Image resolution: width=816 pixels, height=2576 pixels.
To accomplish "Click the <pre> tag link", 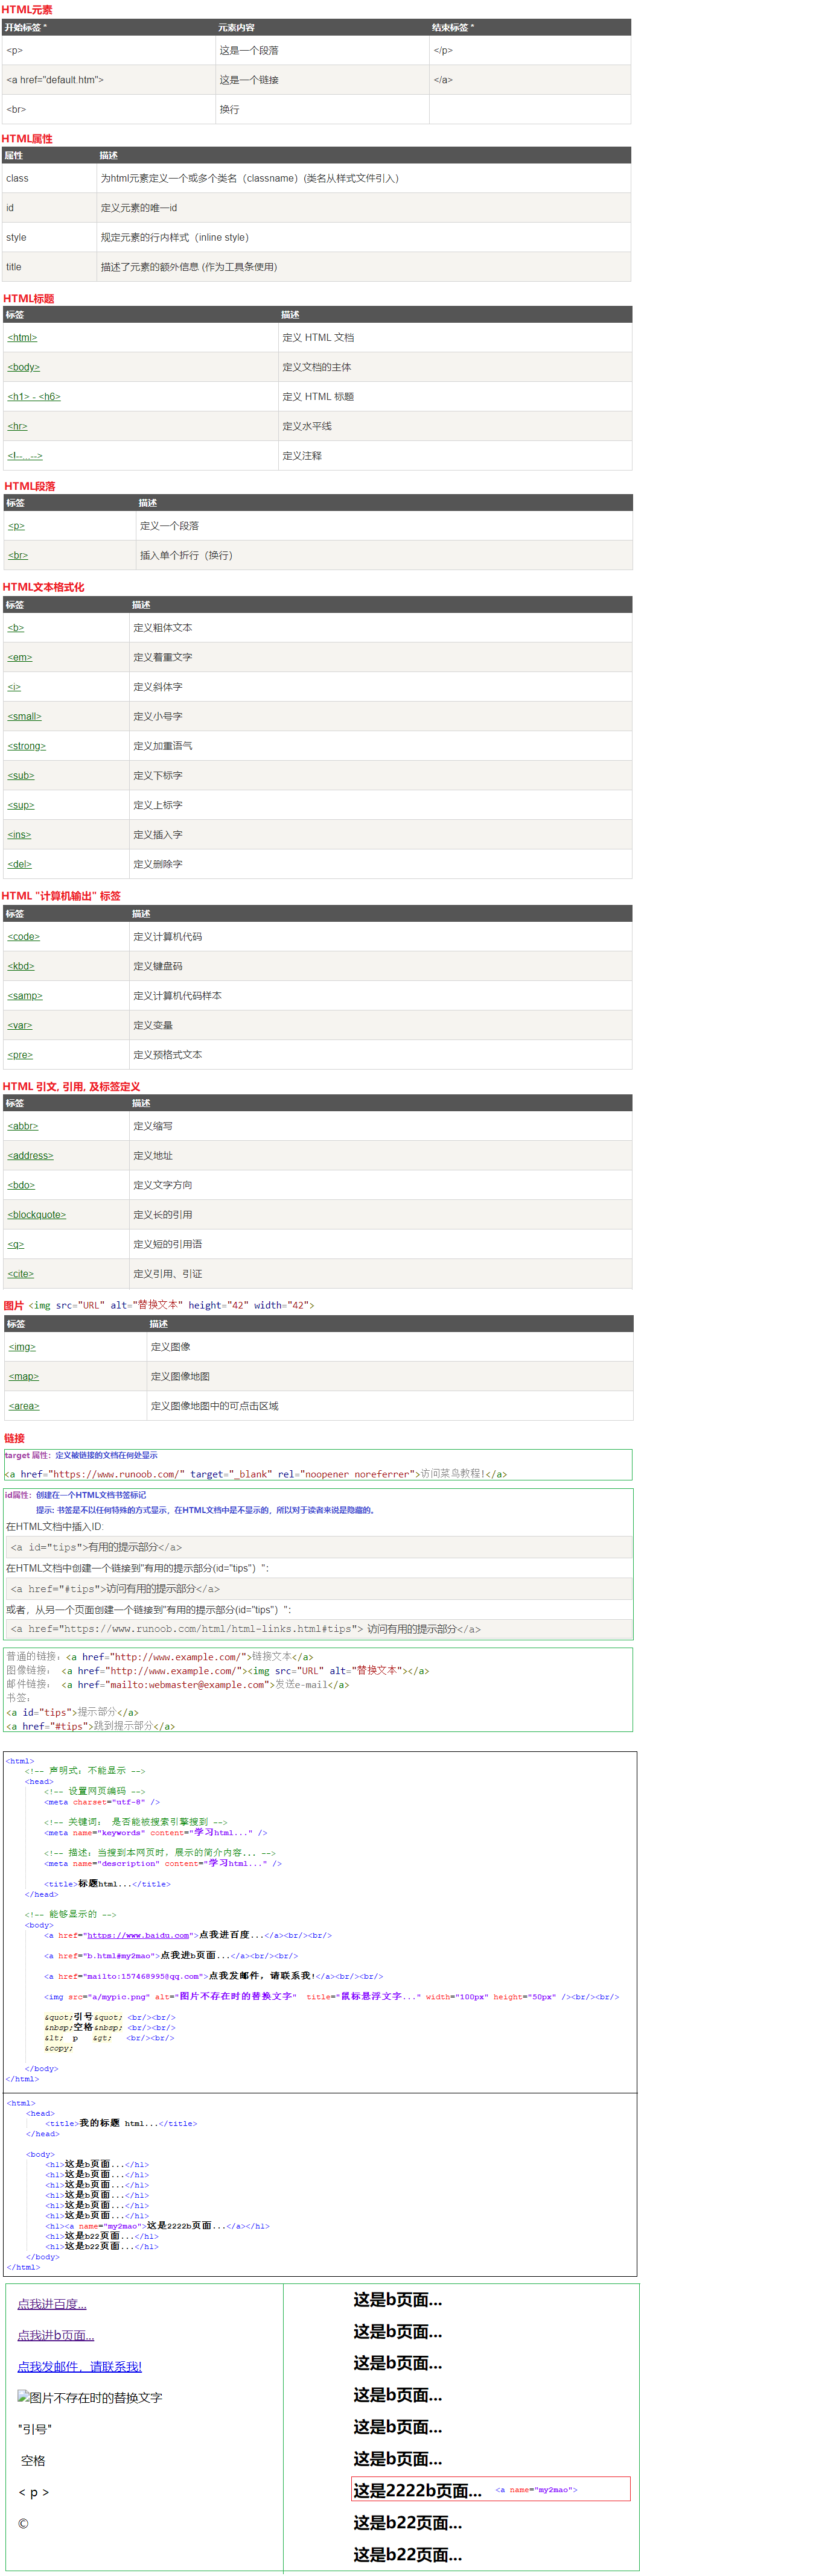I will coord(20,1055).
